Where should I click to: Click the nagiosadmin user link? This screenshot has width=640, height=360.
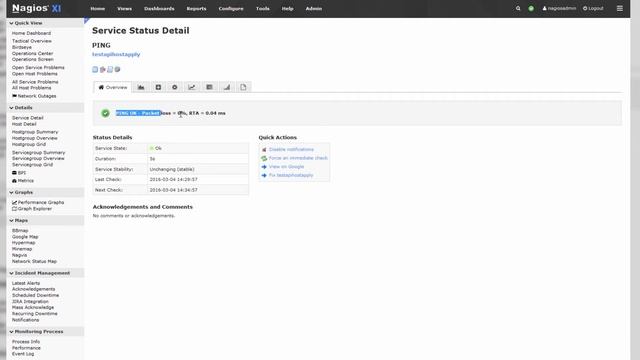(x=559, y=8)
